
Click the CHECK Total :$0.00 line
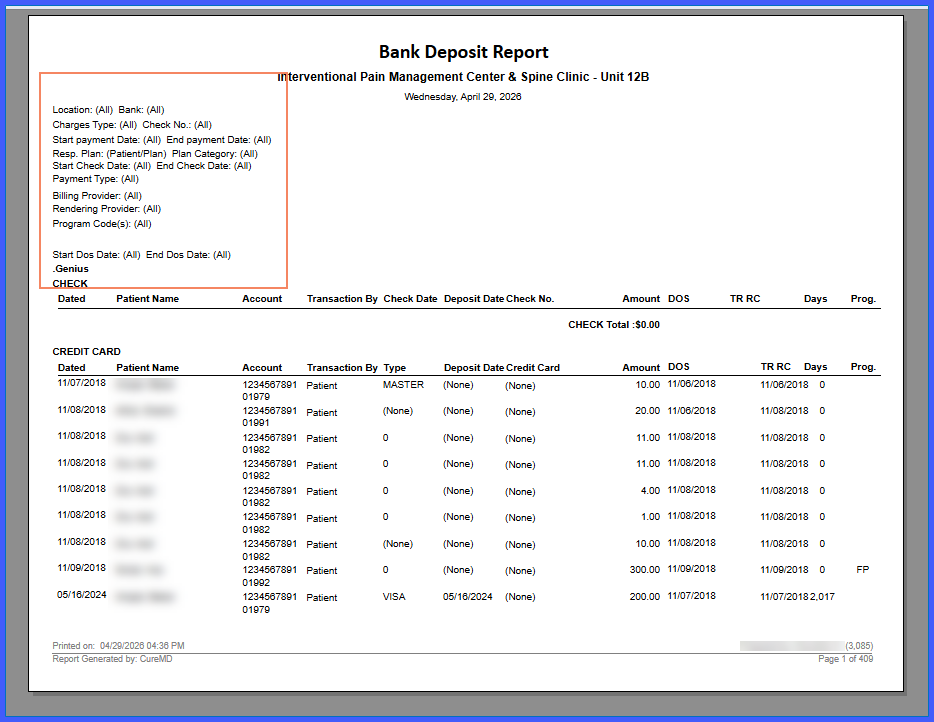coord(614,325)
